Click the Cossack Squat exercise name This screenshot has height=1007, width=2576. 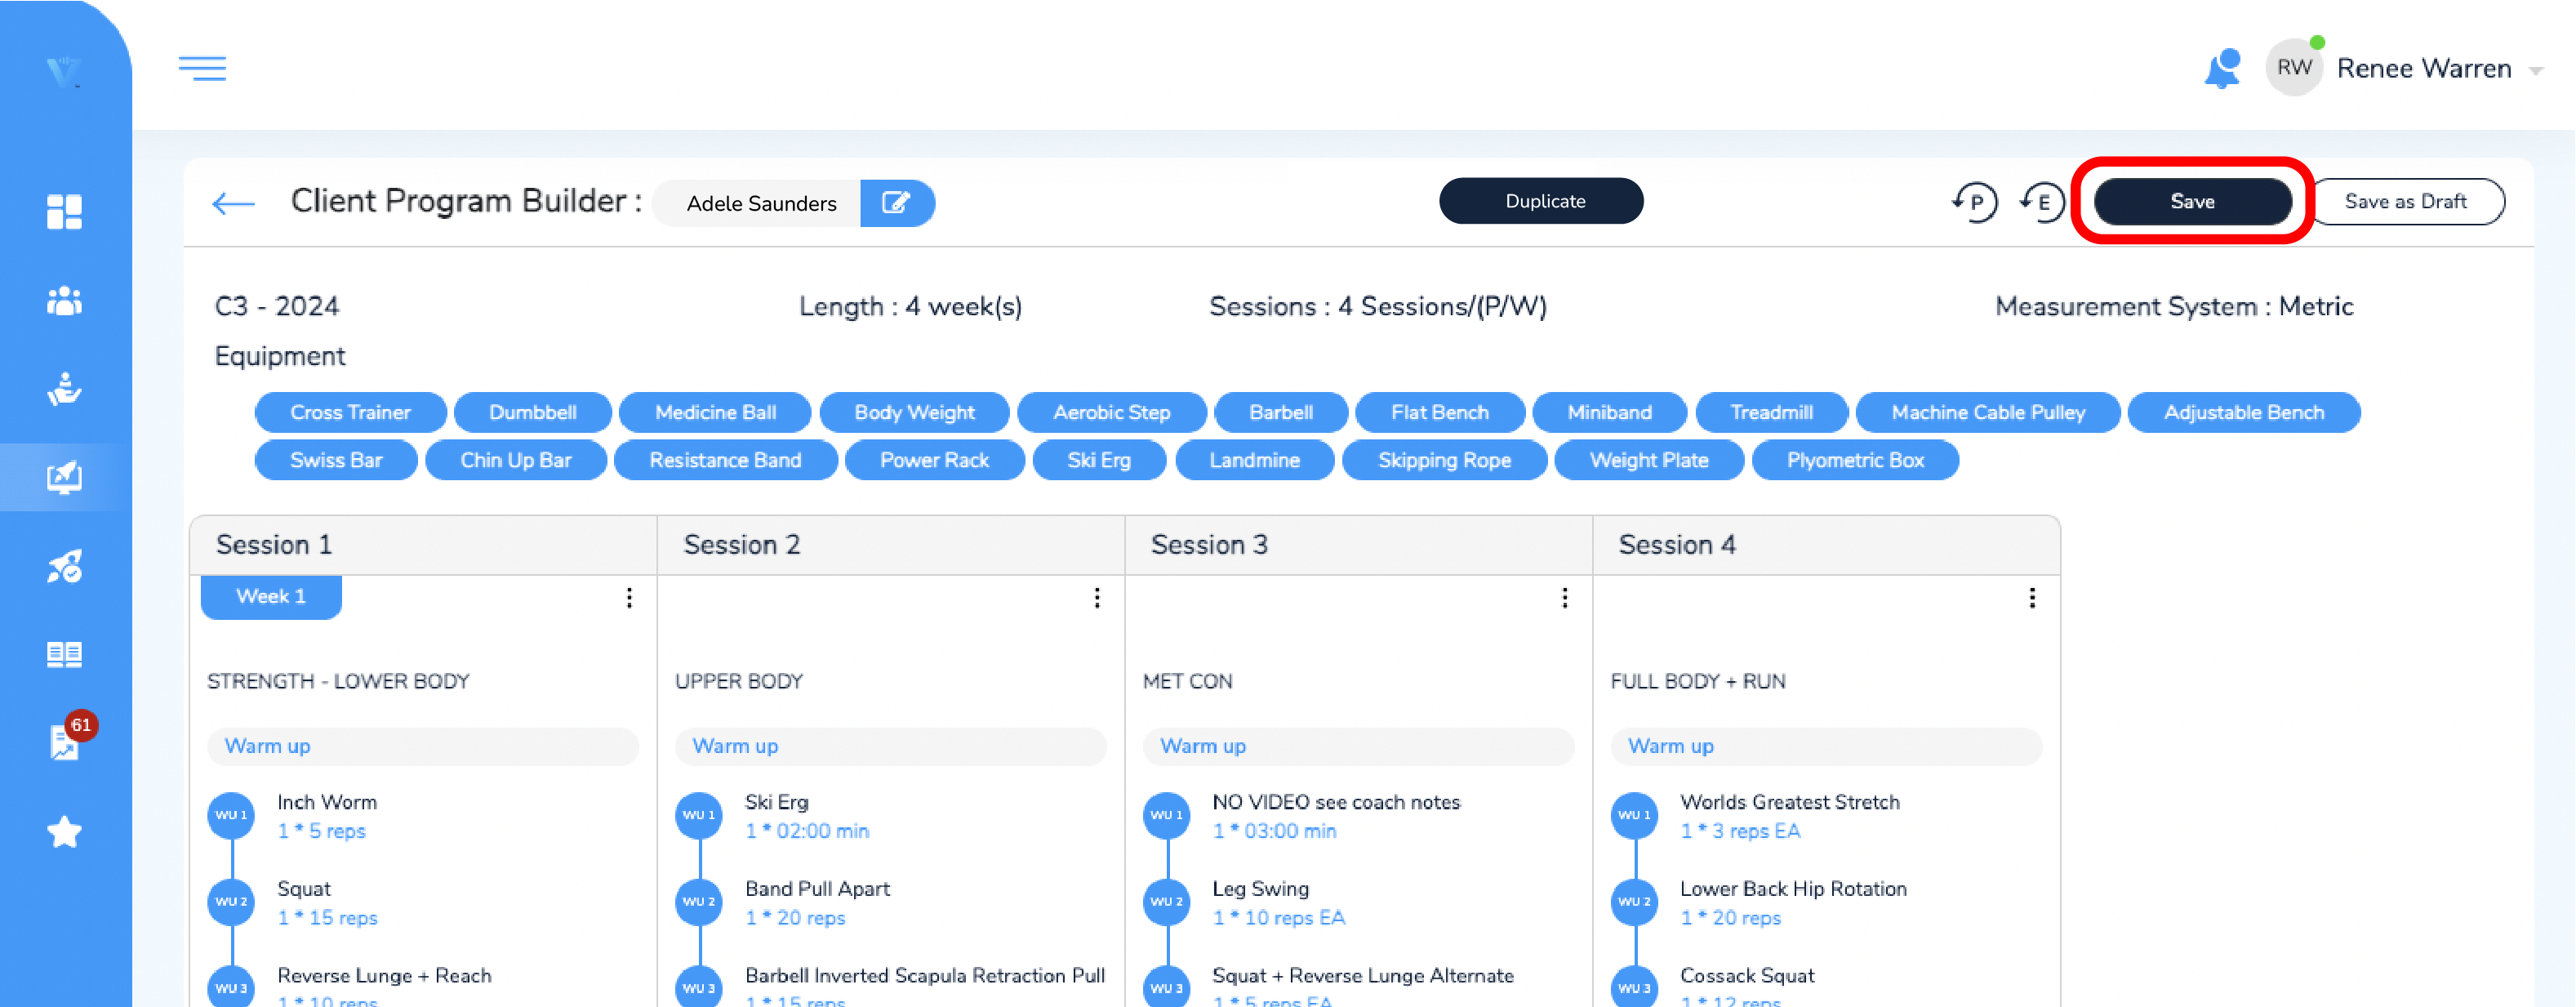point(1747,976)
